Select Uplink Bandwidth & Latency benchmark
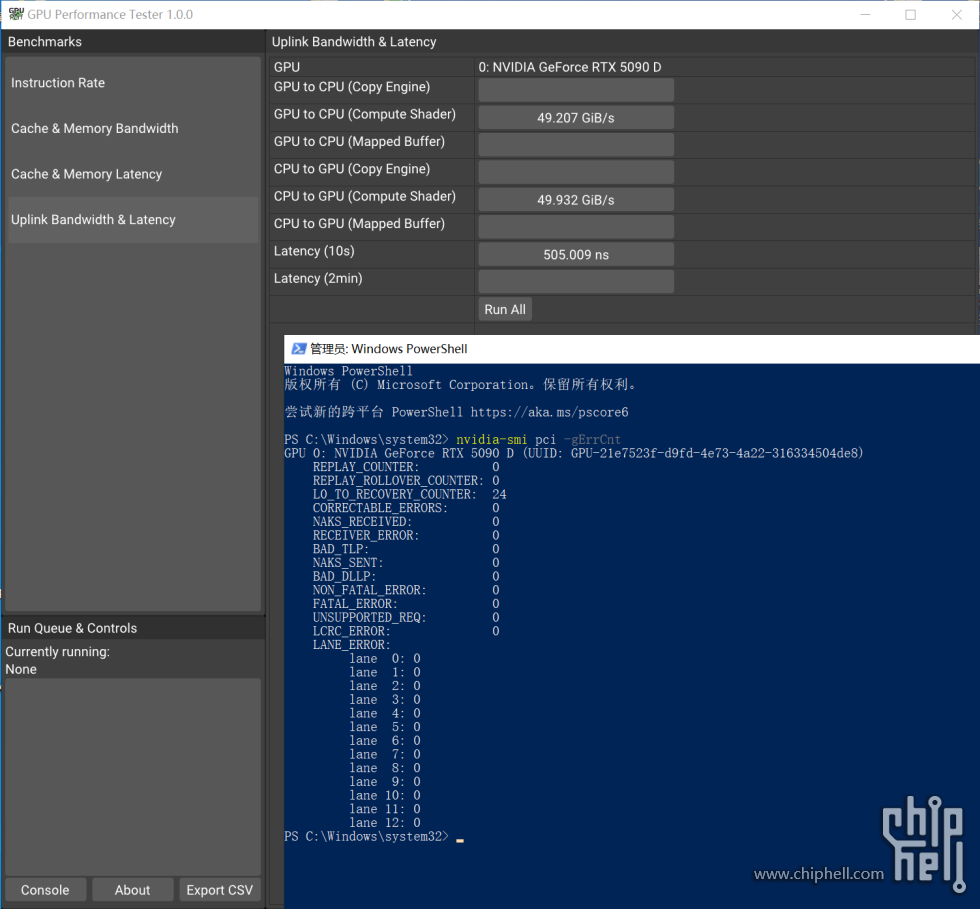Viewport: 980px width, 909px height. pyautogui.click(x=132, y=219)
